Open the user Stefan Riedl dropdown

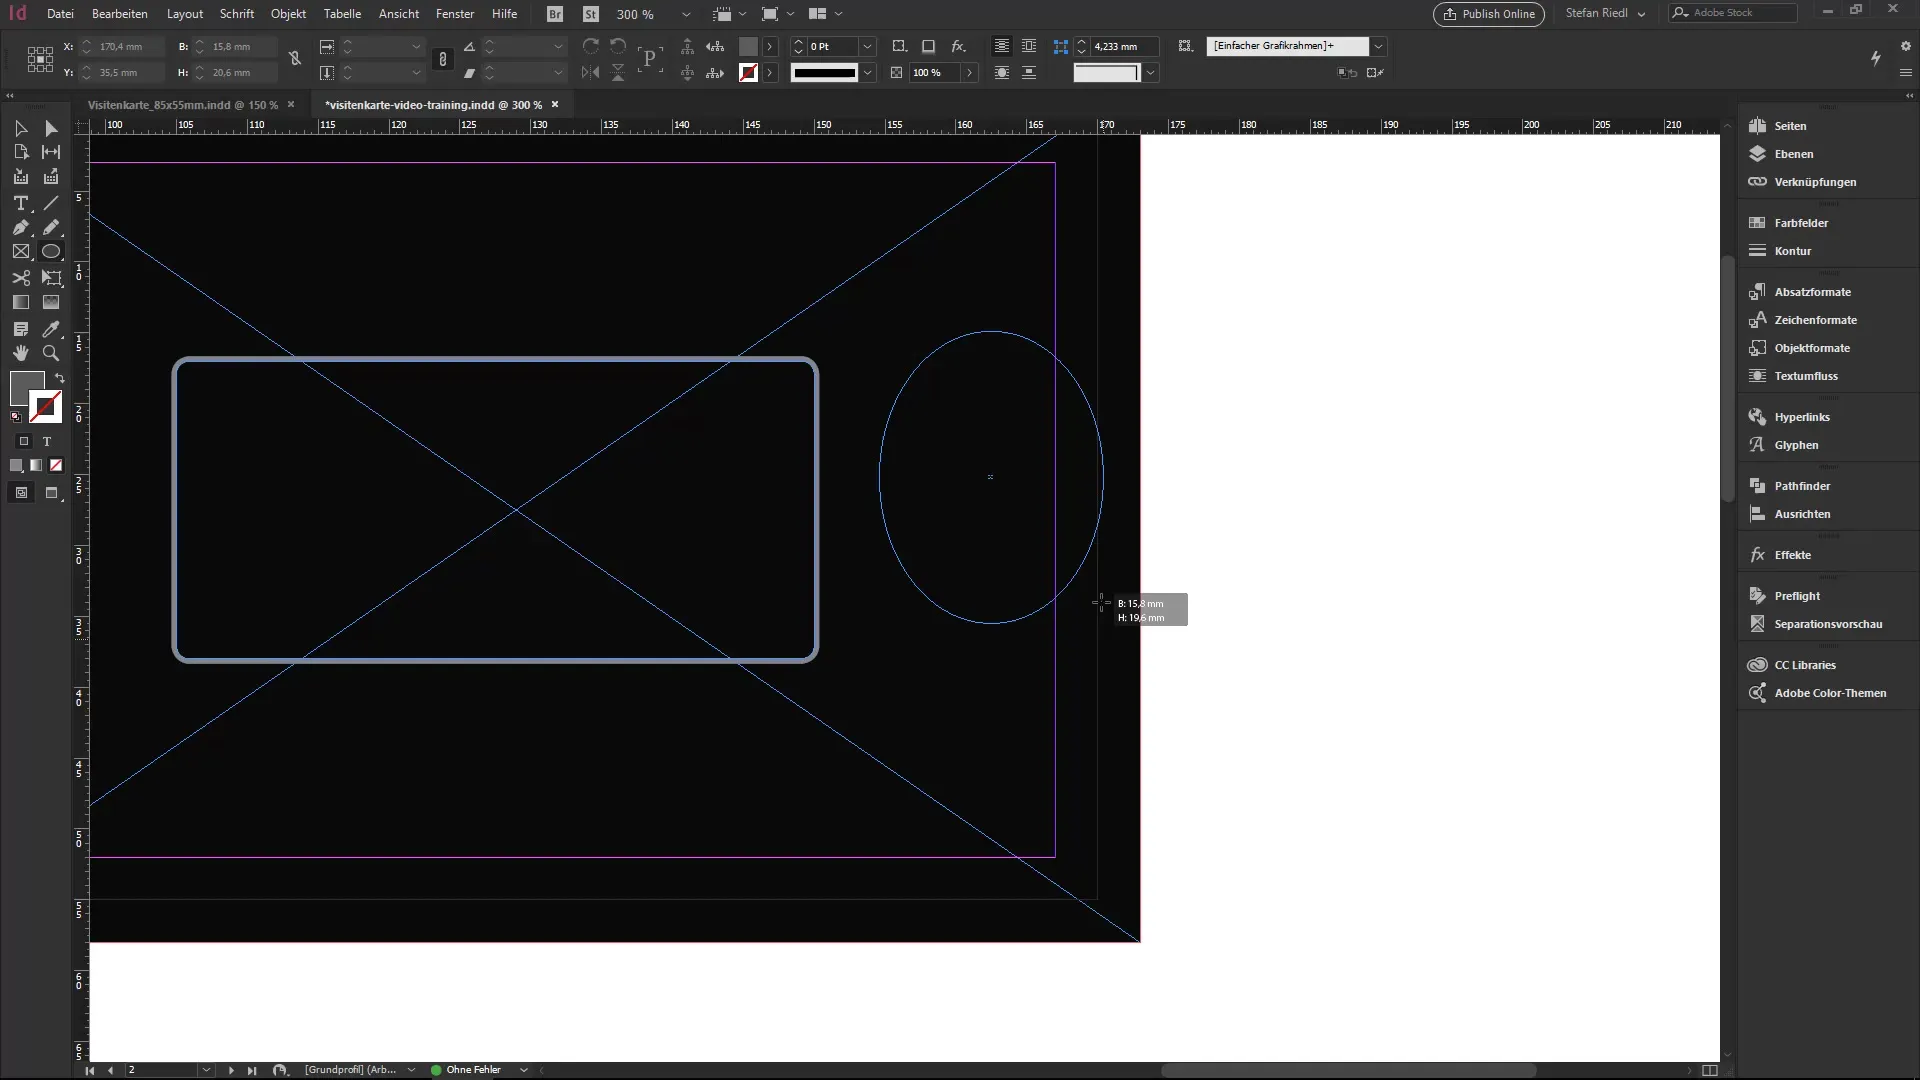pyautogui.click(x=1606, y=14)
